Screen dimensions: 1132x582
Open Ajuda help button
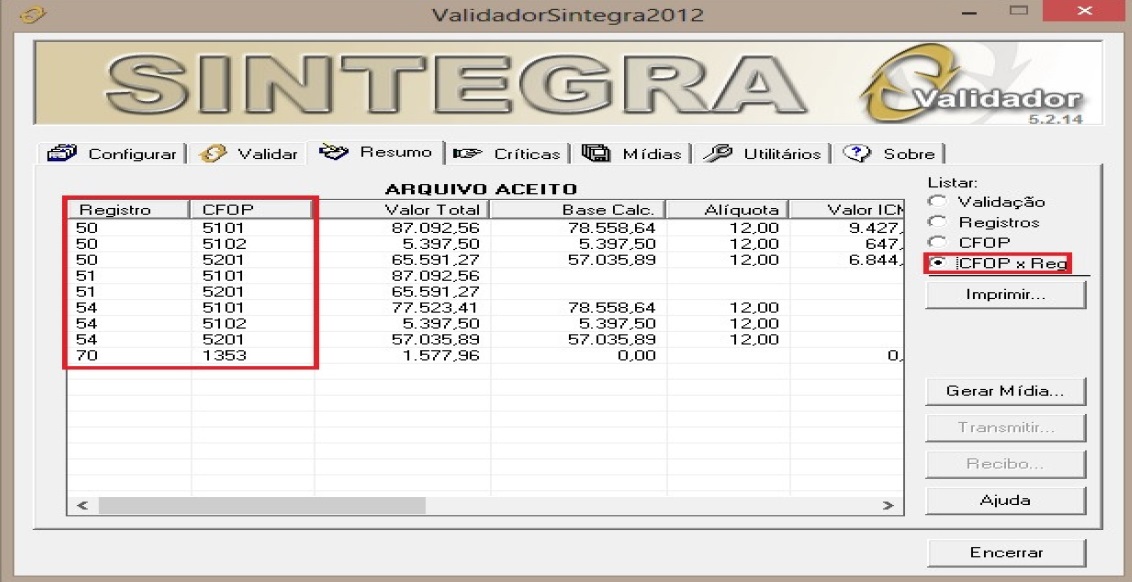(x=1005, y=500)
